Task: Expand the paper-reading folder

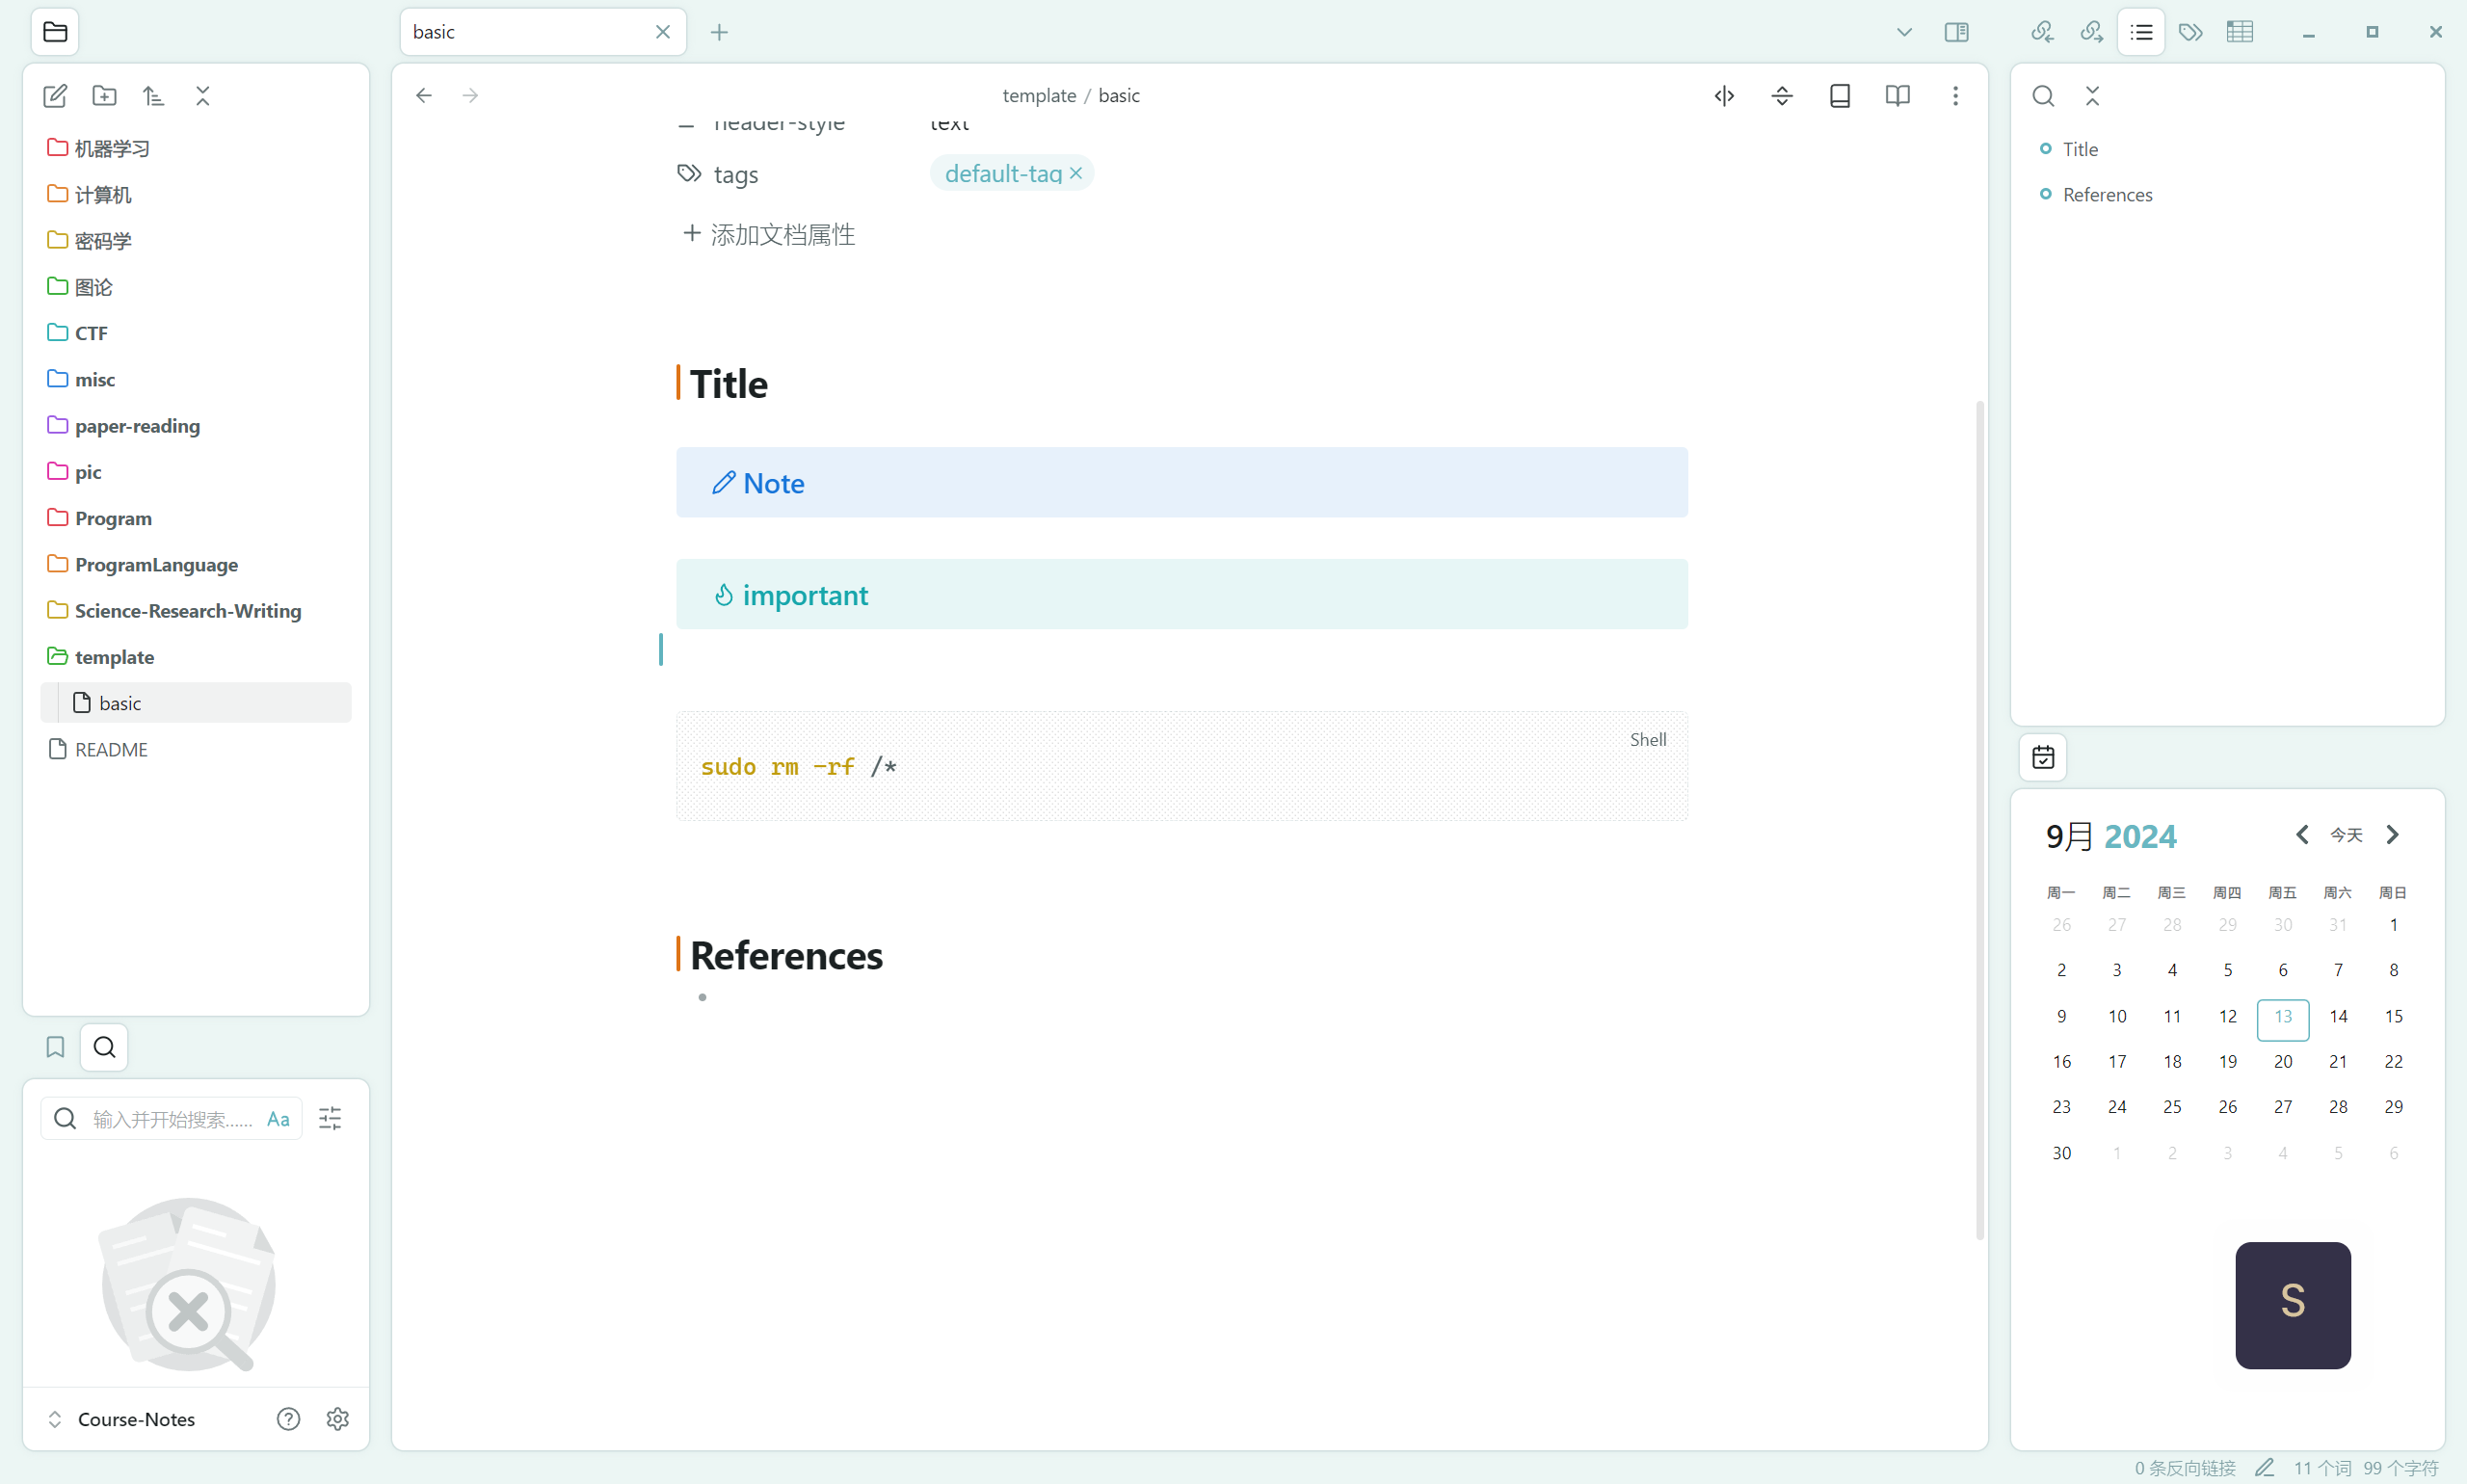Action: coord(137,426)
